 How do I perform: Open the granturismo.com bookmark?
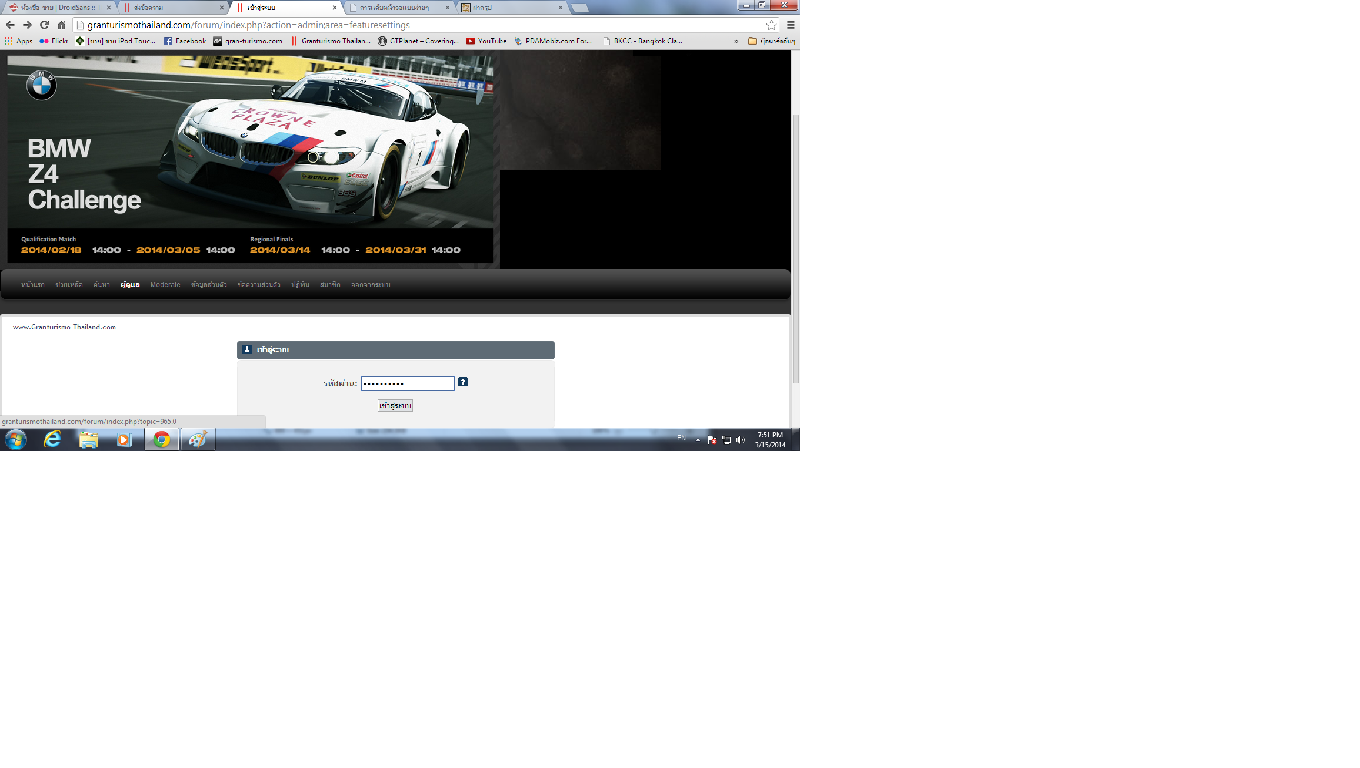click(248, 41)
